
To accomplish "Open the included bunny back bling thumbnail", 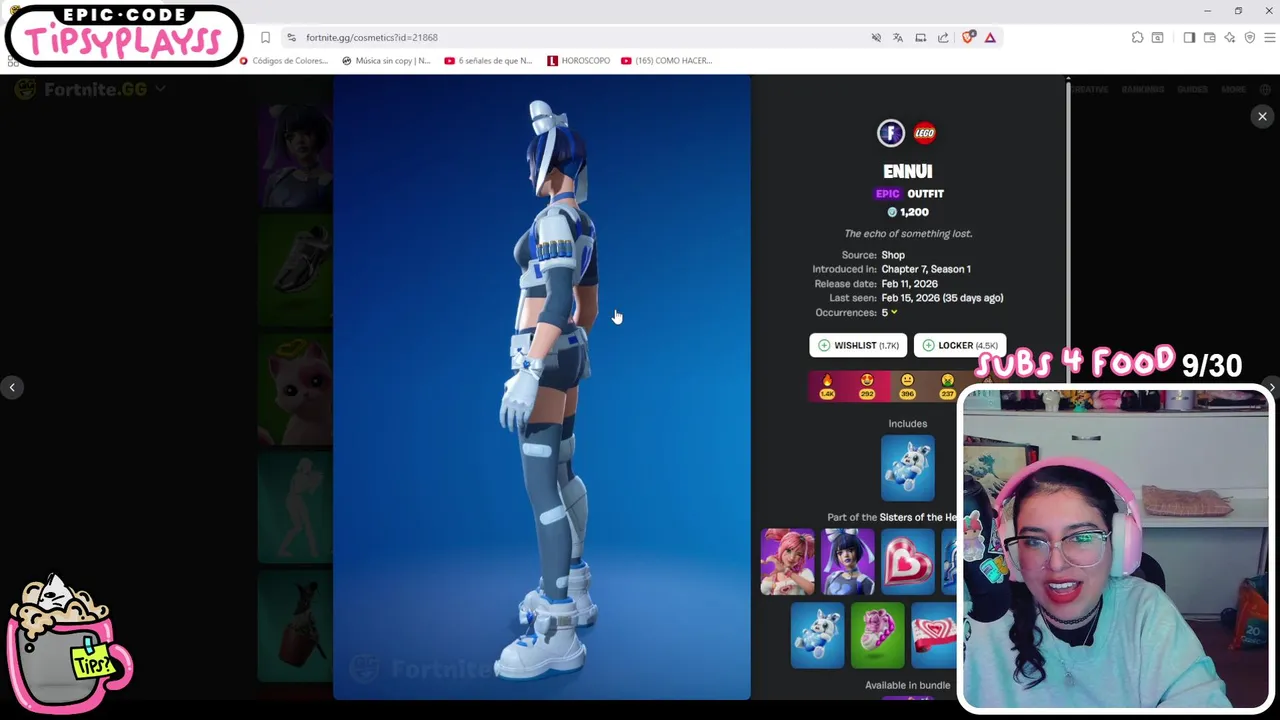I will (x=908, y=468).
